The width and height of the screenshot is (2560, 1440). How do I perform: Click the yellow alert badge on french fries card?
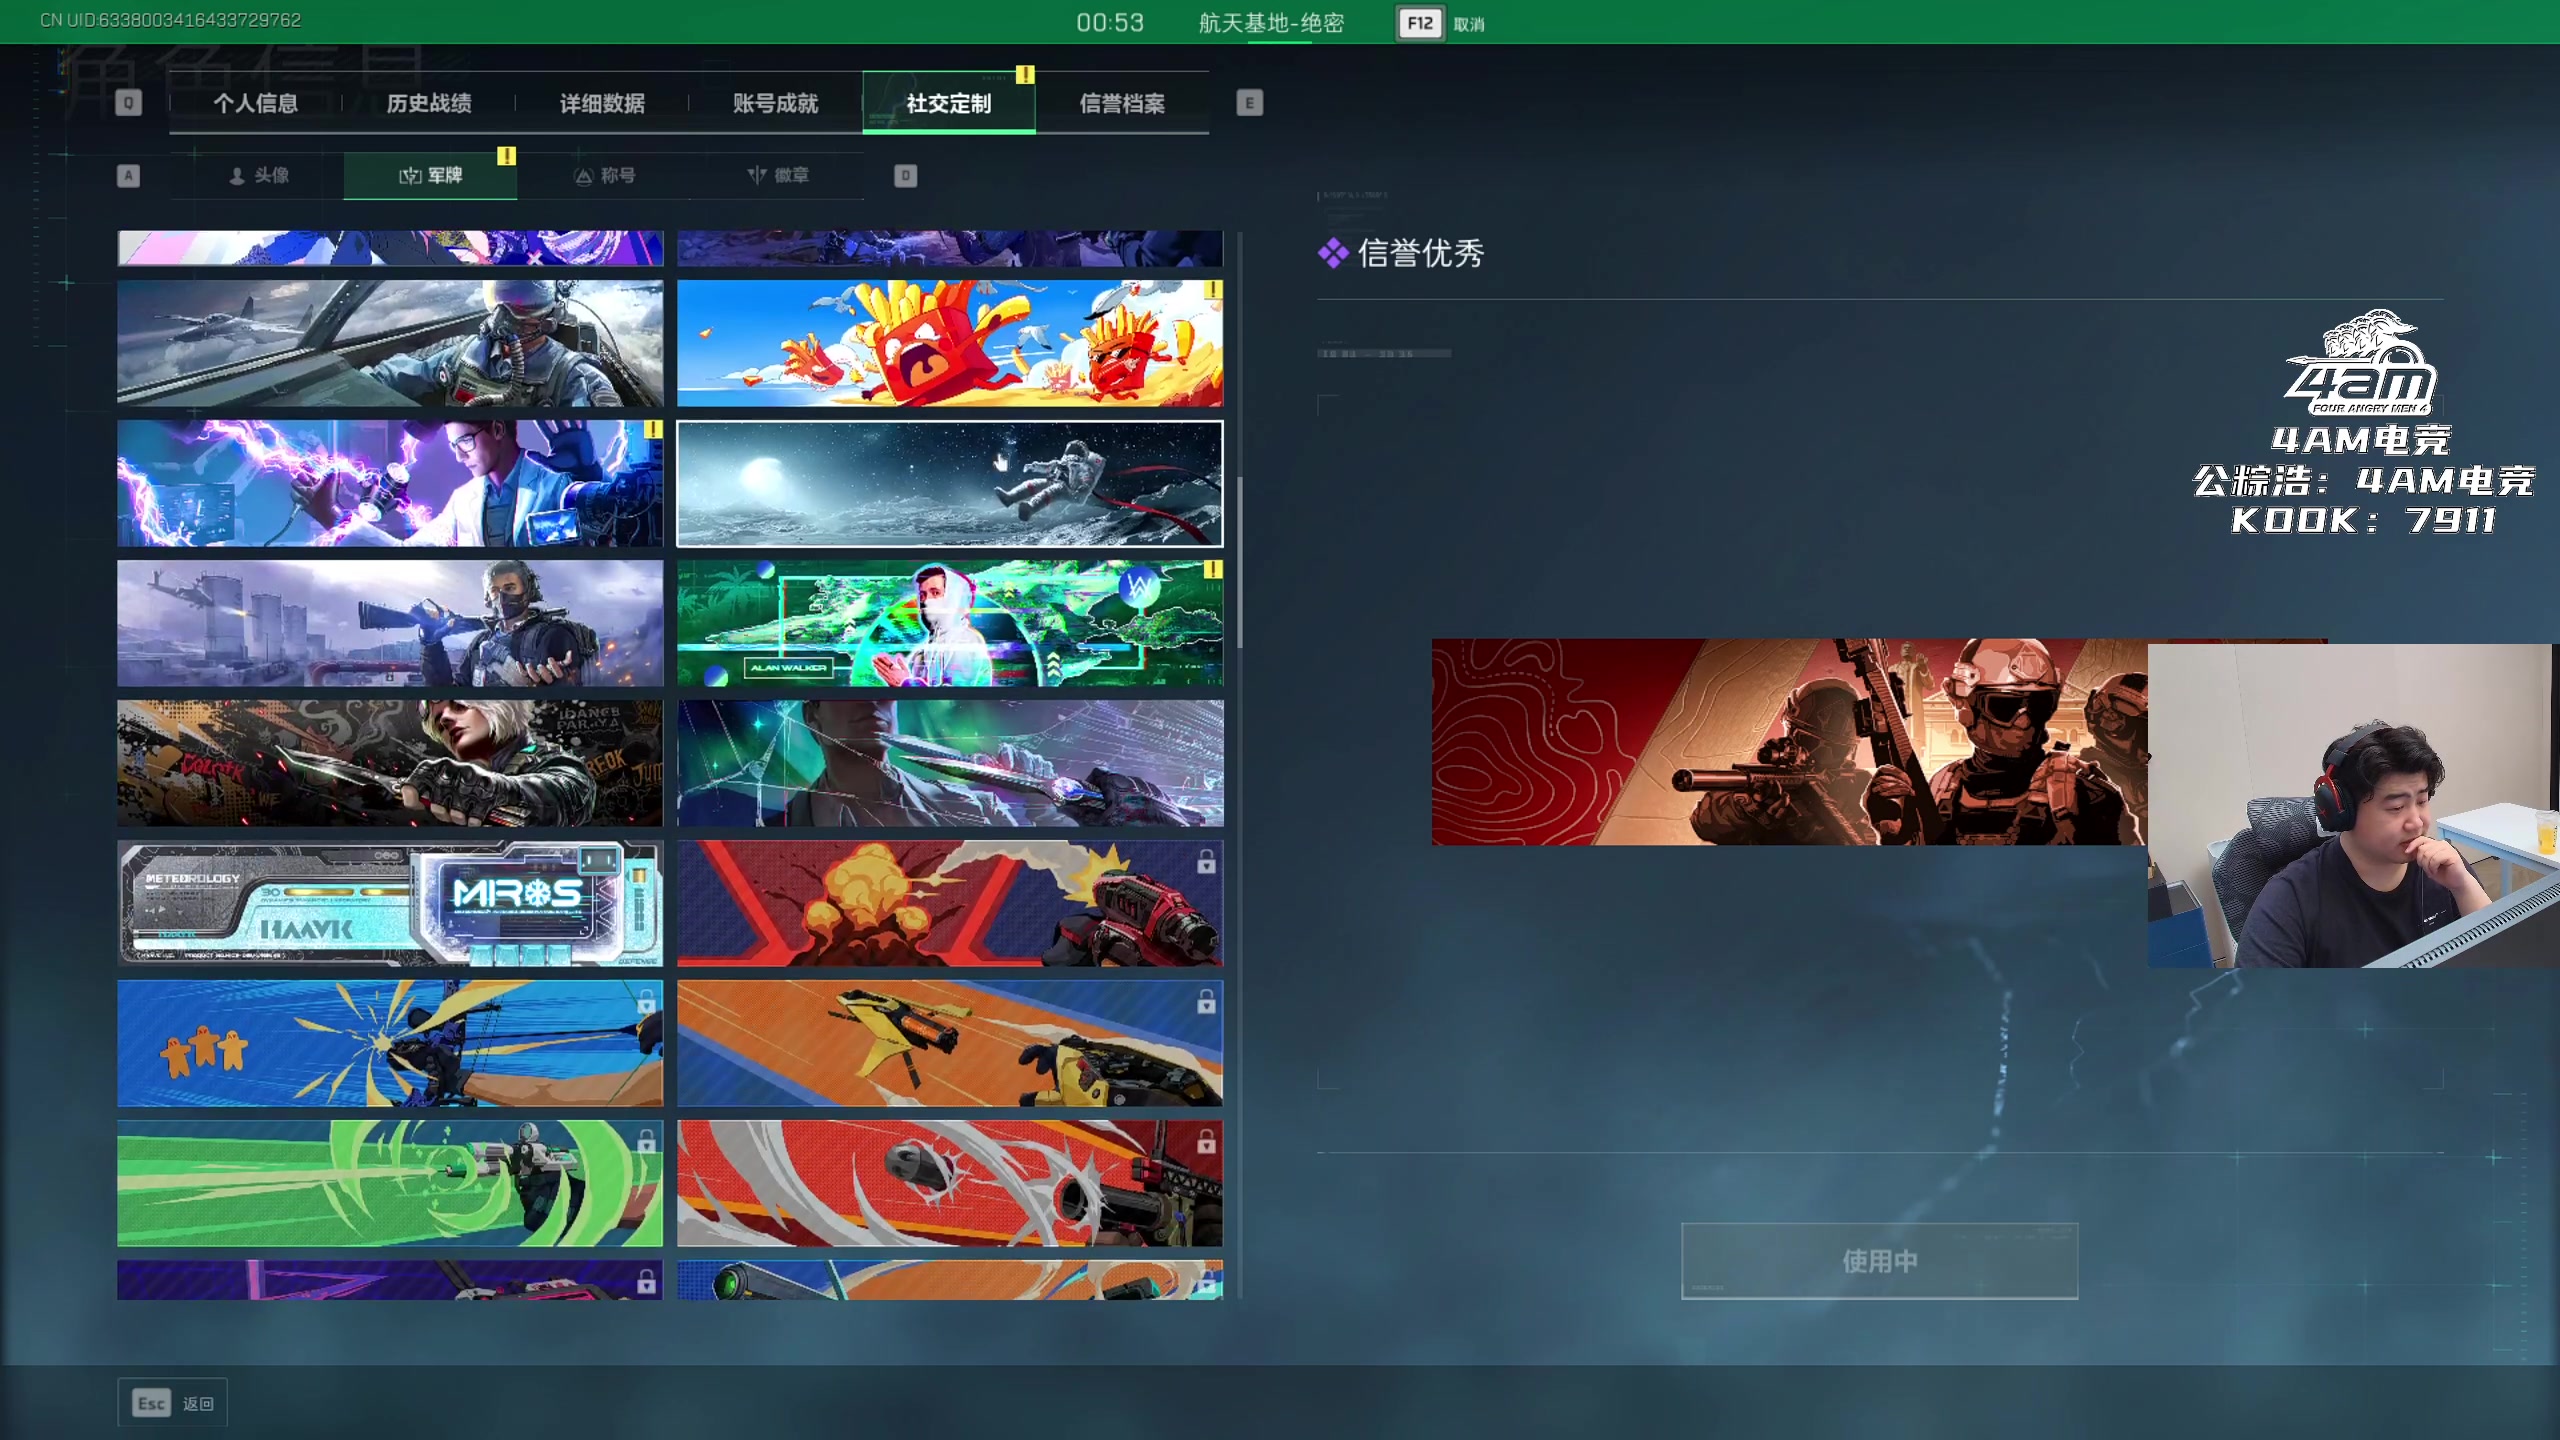point(1213,290)
